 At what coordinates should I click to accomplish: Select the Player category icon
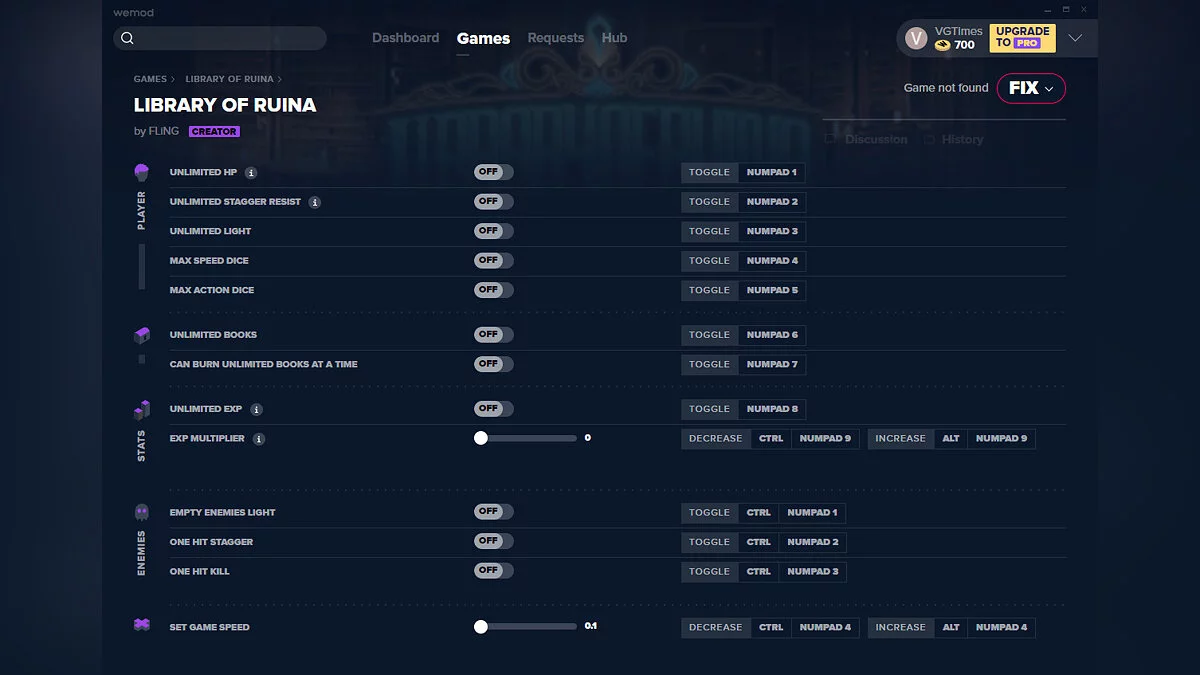[141, 173]
